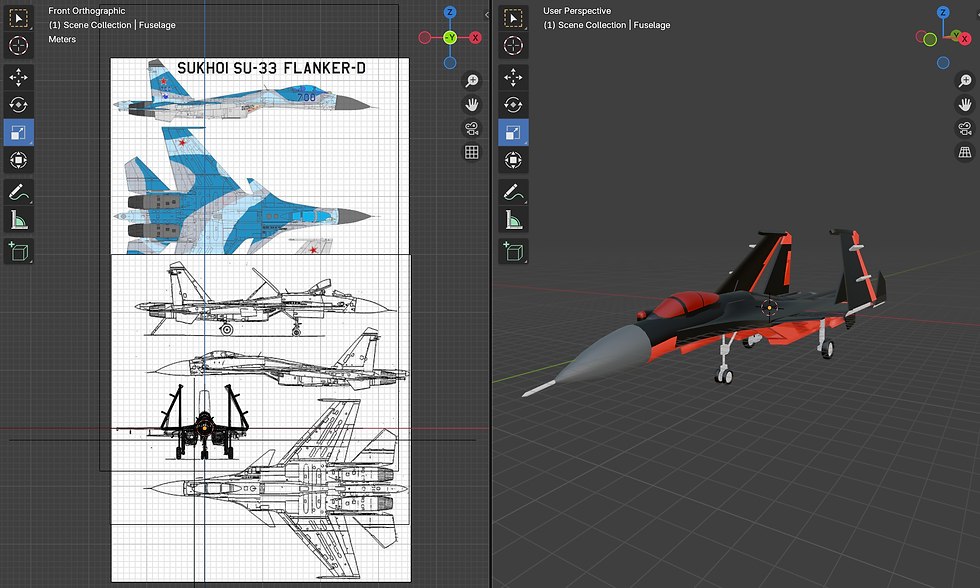This screenshot has width=980, height=588.
Task: Select the active Scale tool in Front Orthographic viewport
Action: point(19,132)
